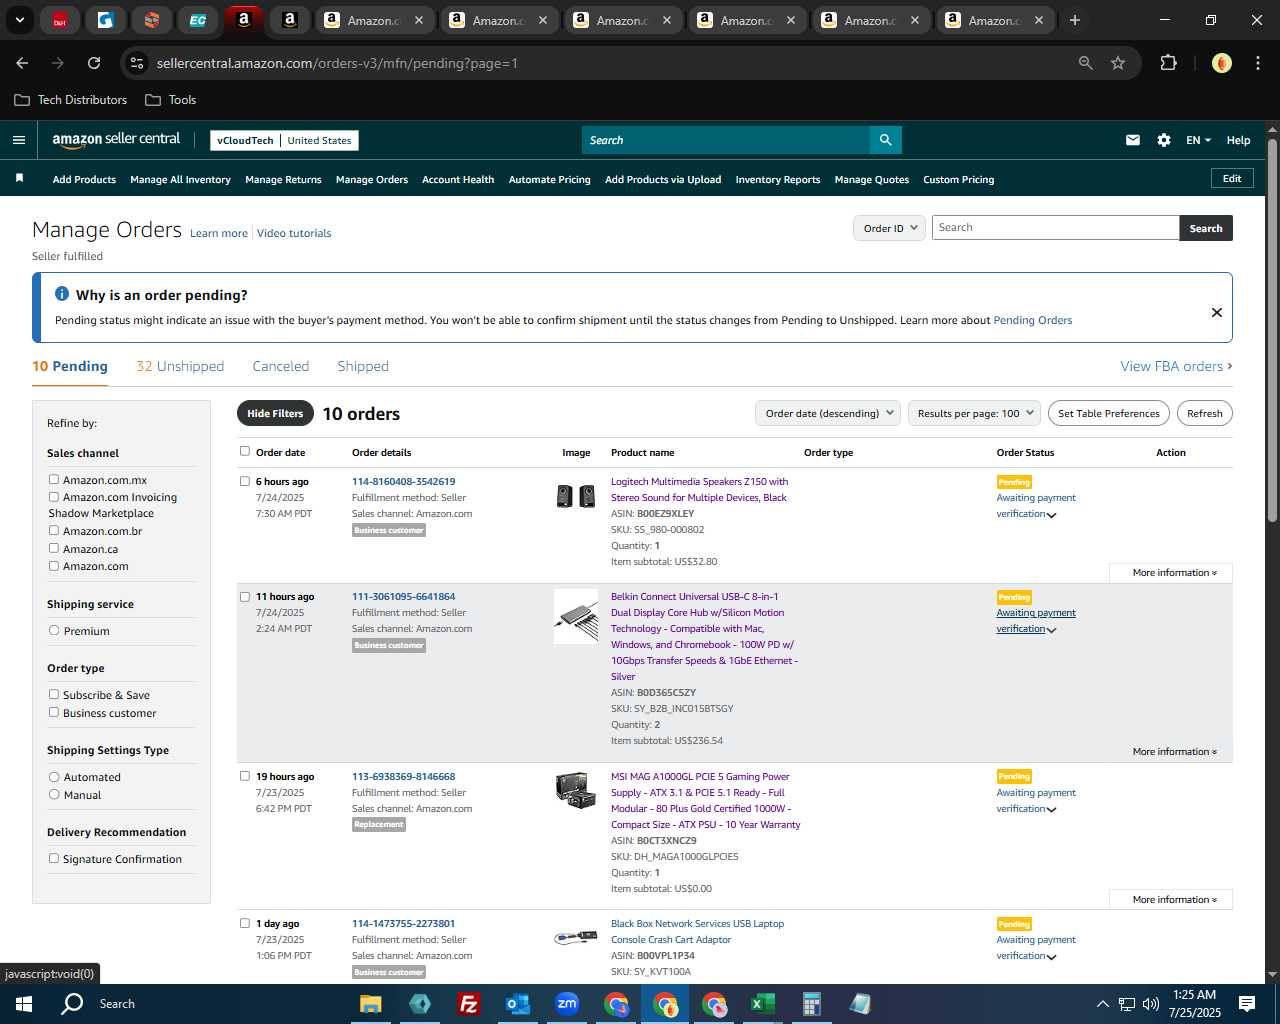Open the settings gear icon
Viewport: 1280px width, 1024px height.
[x=1164, y=140]
